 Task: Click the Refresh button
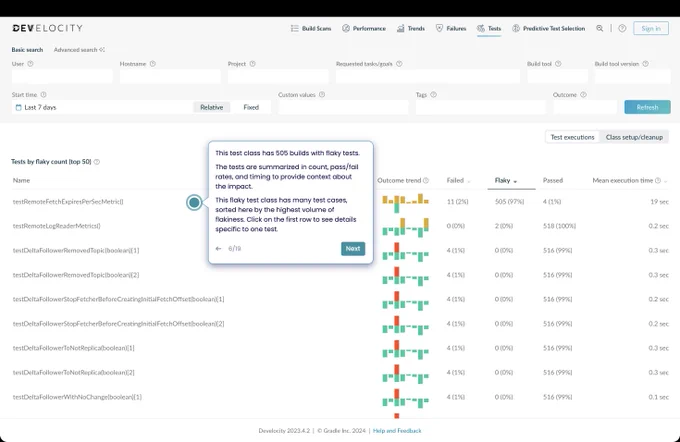tap(647, 107)
